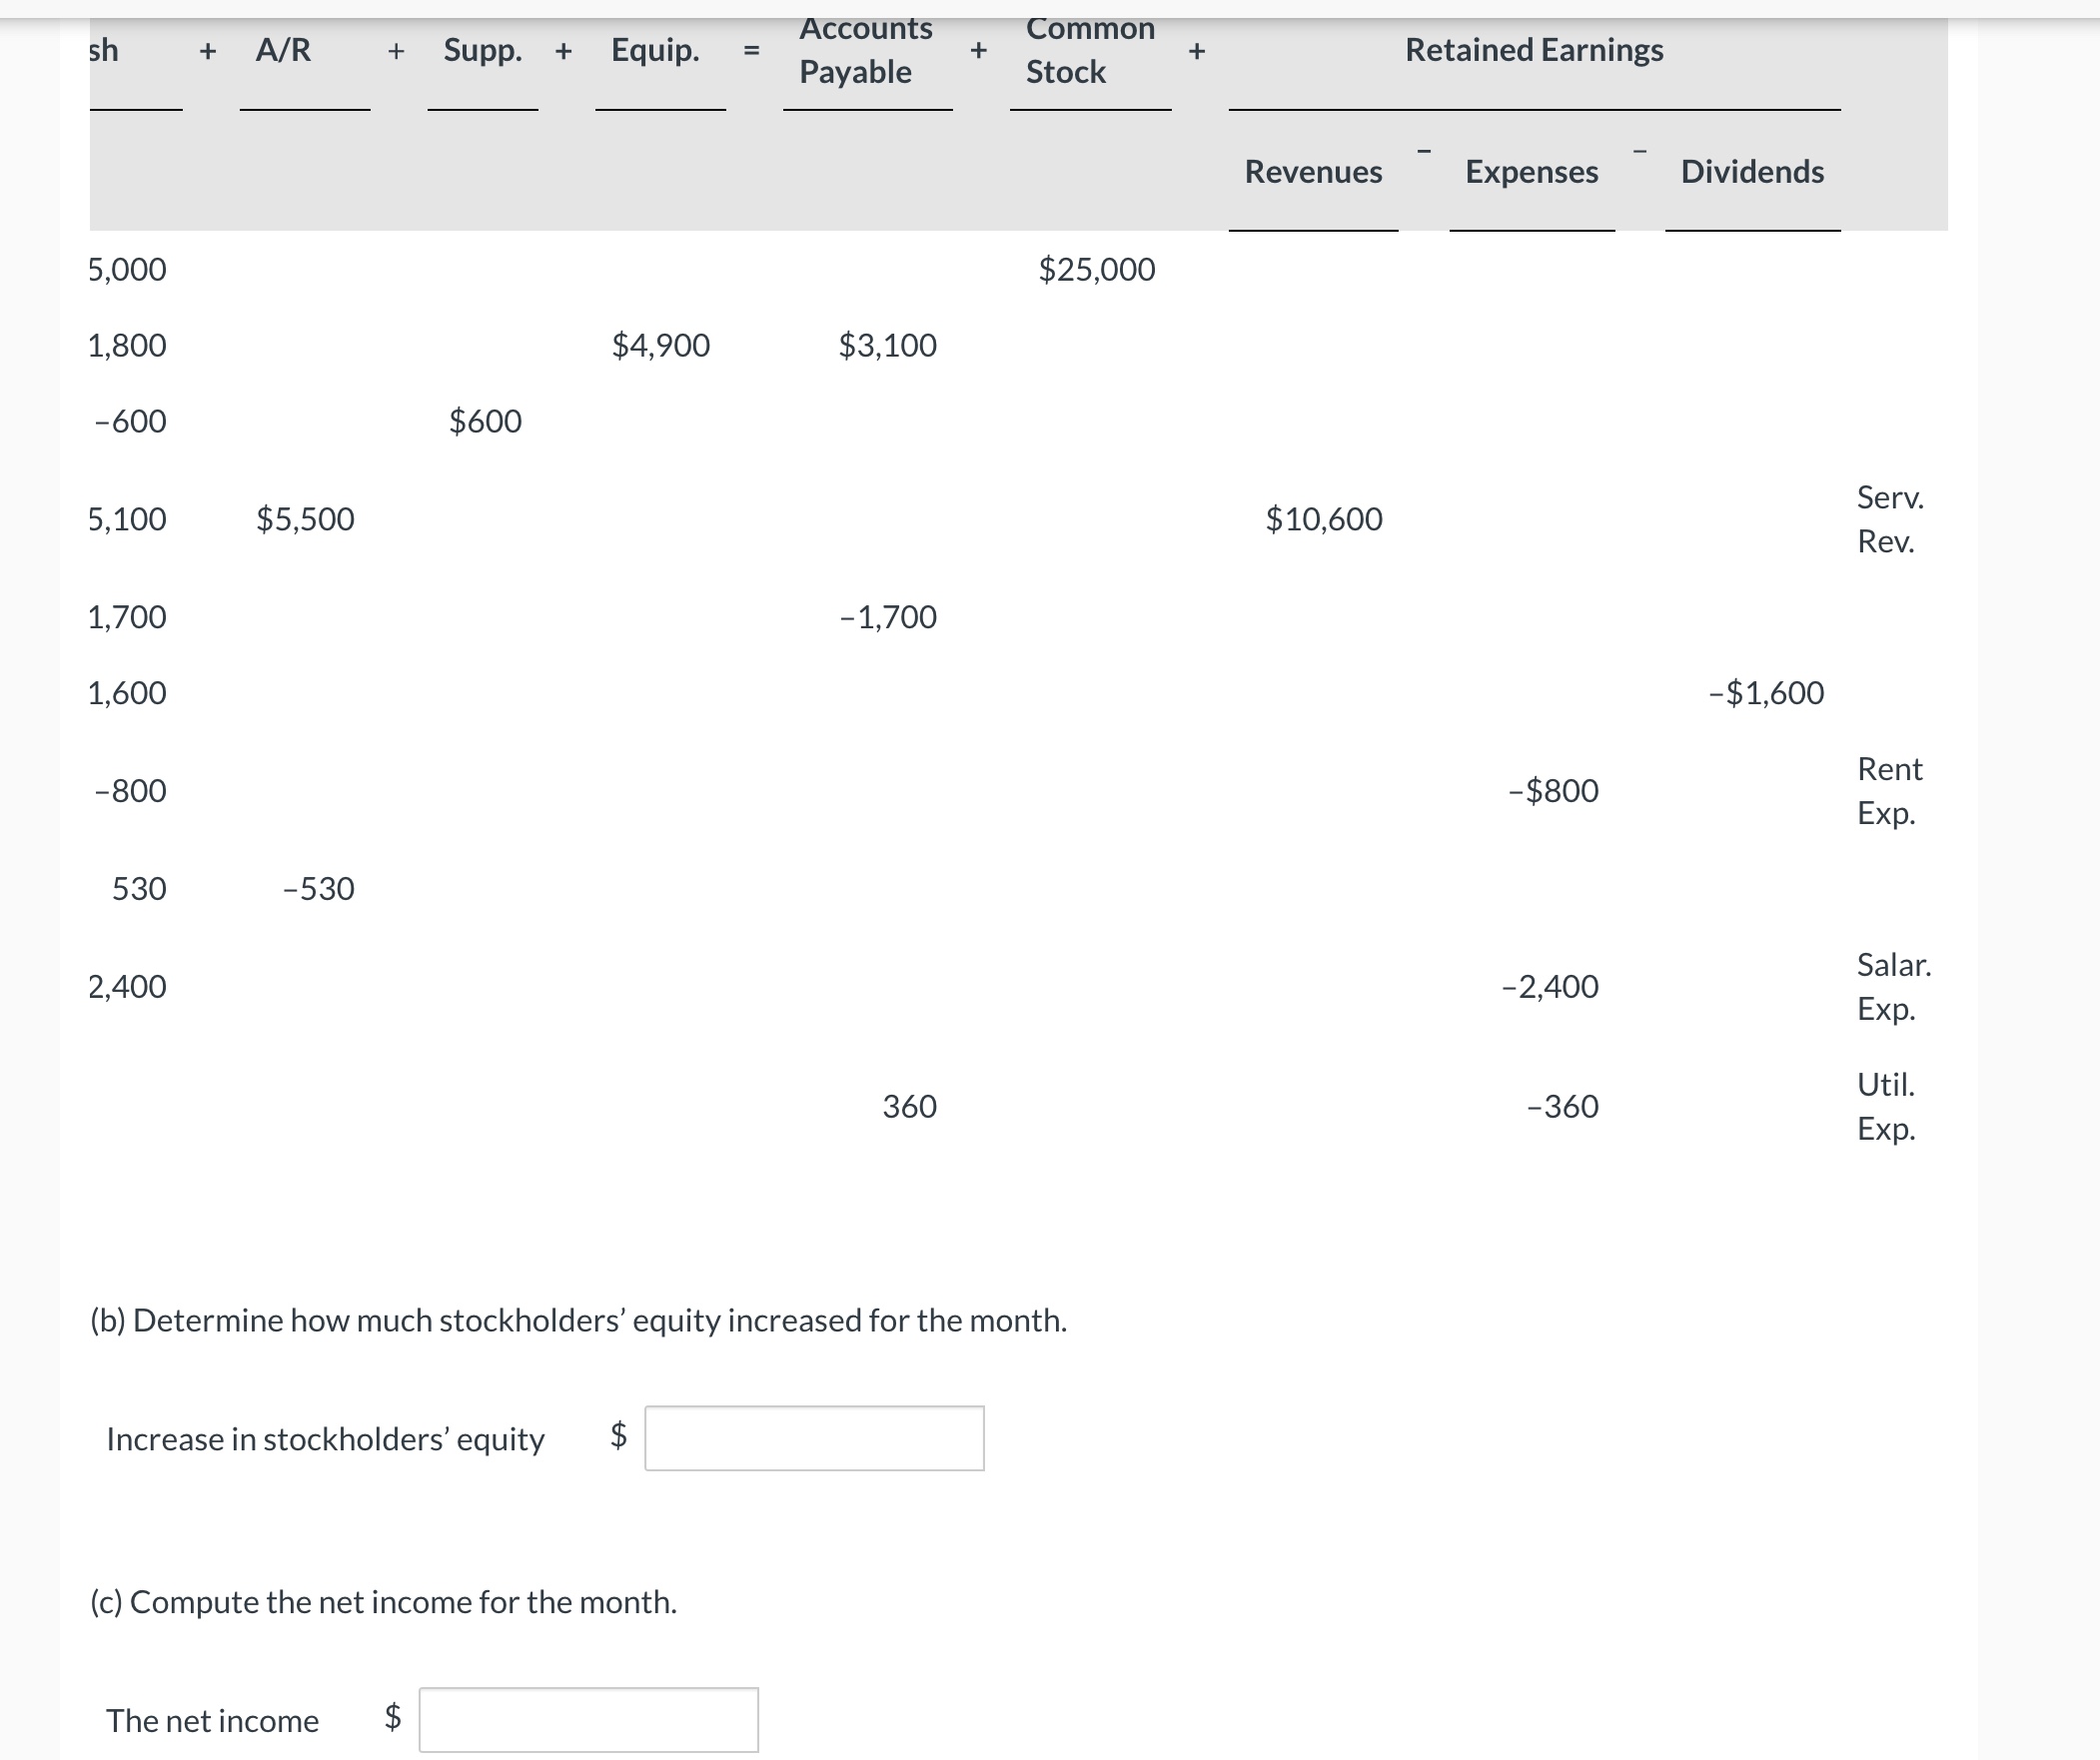2100x1760 pixels.
Task: Select the Common Stock column header
Action: (x=1090, y=50)
